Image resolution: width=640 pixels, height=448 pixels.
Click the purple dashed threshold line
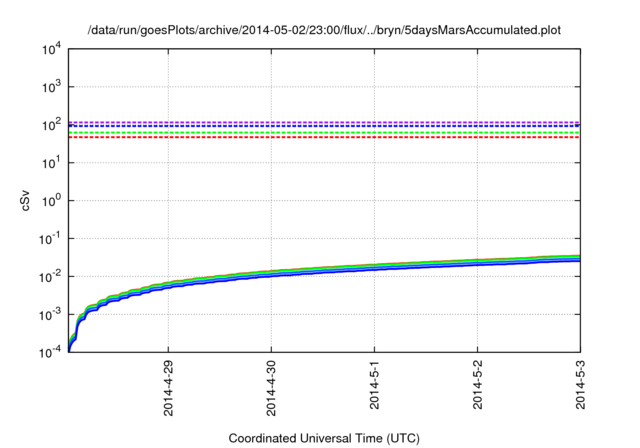(324, 122)
